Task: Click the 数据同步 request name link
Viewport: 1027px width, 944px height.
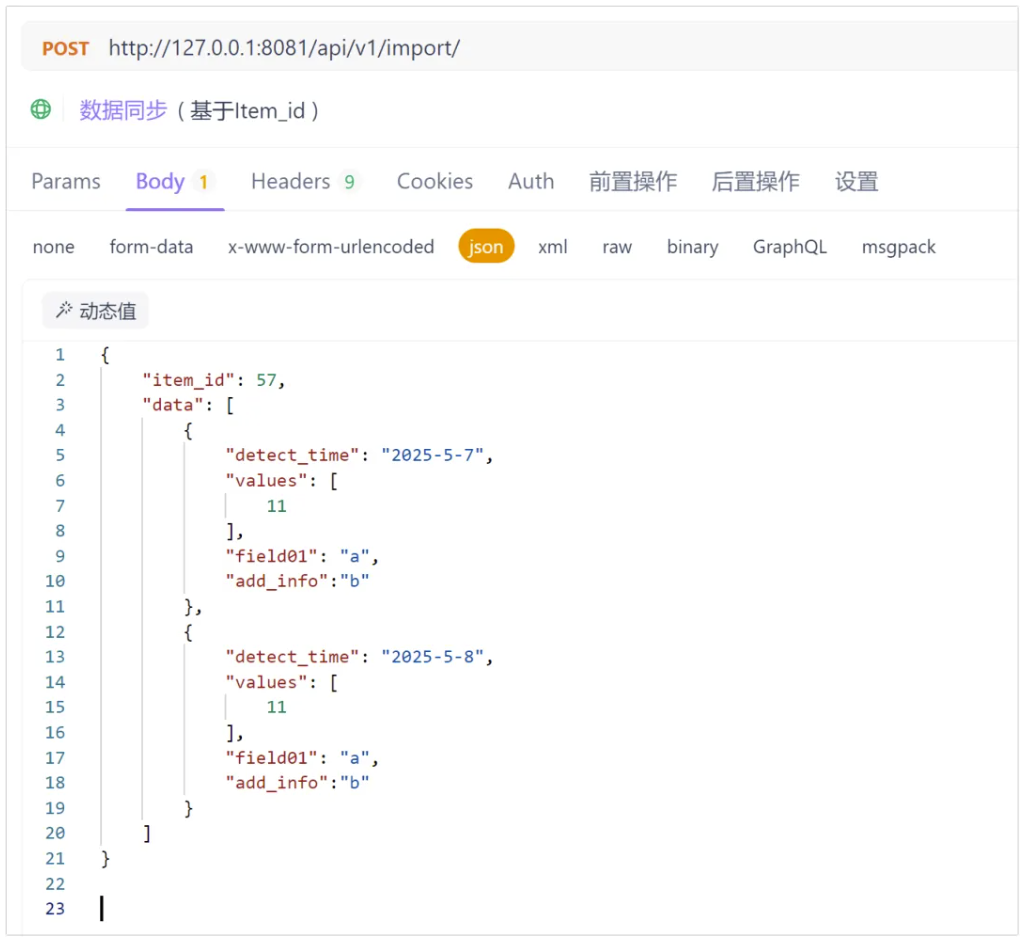Action: (x=123, y=110)
